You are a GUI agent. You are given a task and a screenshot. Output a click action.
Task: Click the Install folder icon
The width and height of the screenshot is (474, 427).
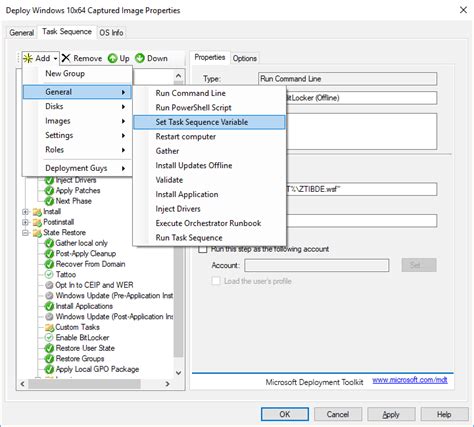pos(37,212)
